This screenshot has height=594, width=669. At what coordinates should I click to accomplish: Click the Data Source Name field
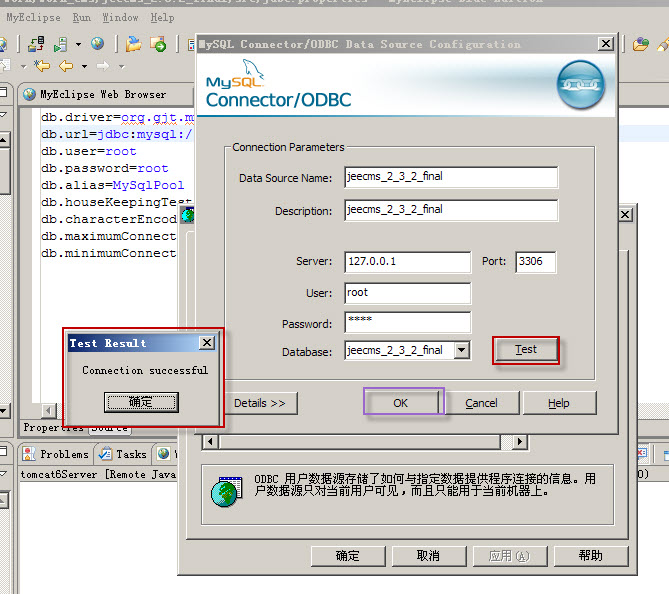tap(451, 177)
